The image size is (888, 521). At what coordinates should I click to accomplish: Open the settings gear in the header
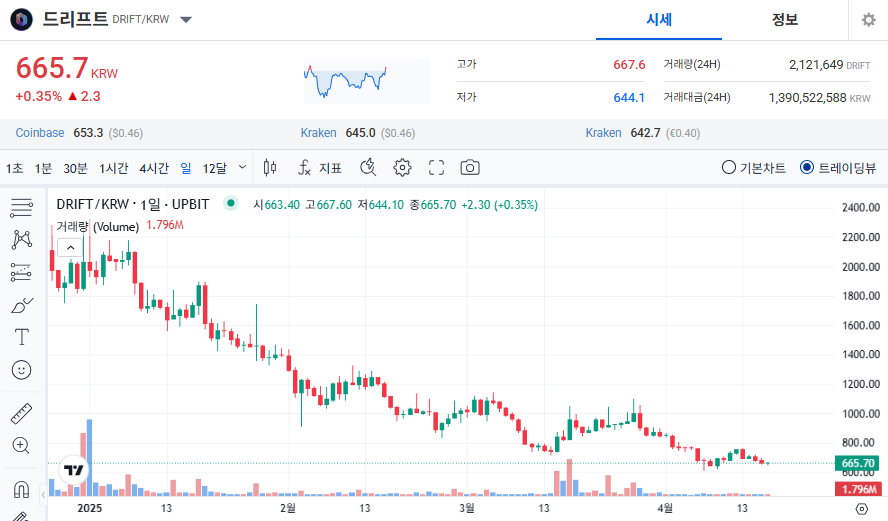point(868,20)
